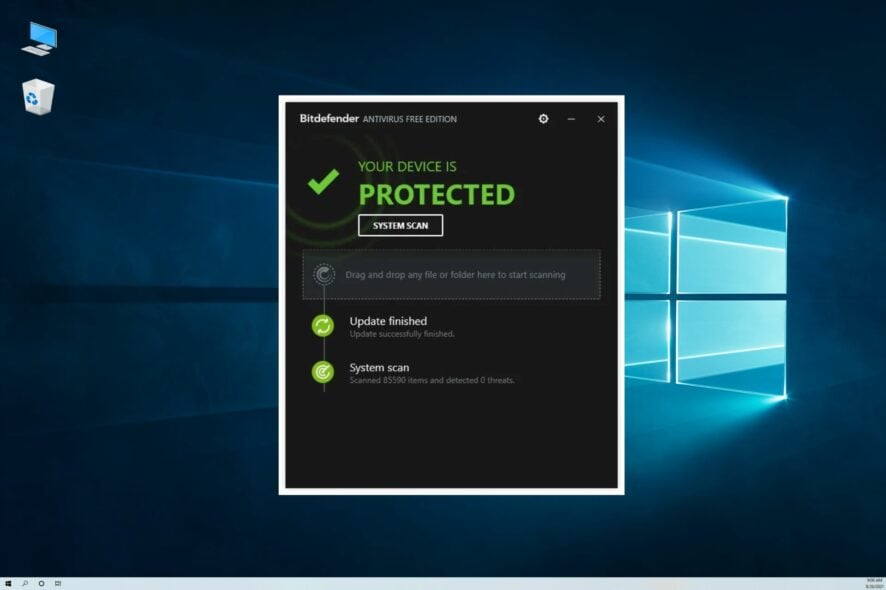Click the 'YOUR DEVICE IS' heading

[x=407, y=167]
